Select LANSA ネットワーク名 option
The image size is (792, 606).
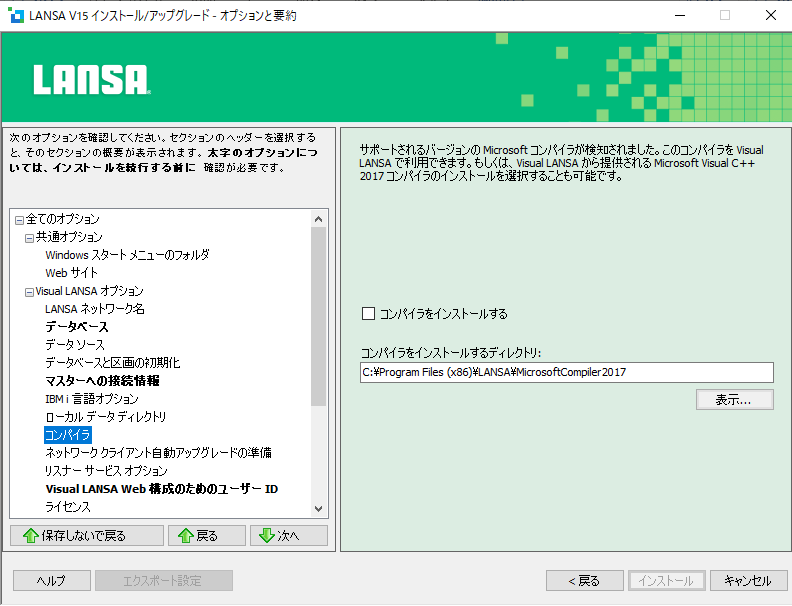(x=95, y=309)
